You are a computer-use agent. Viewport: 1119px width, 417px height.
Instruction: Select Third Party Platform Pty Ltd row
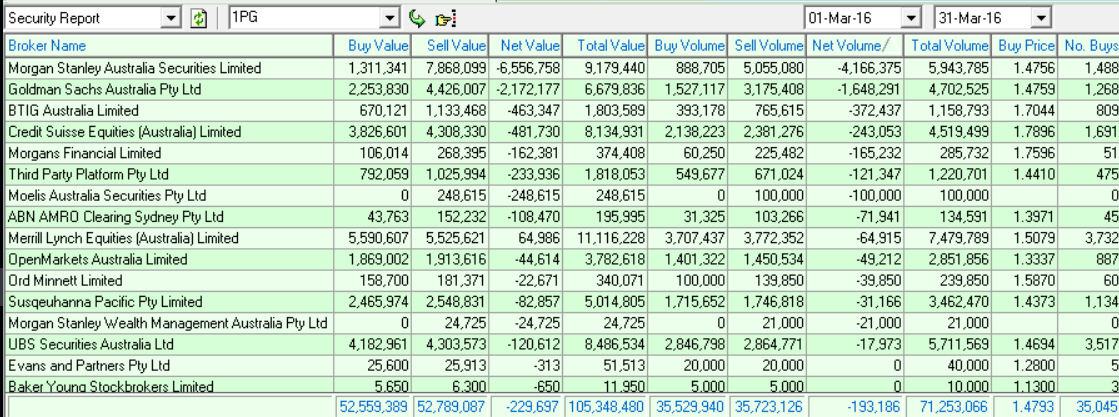[x=562, y=174]
